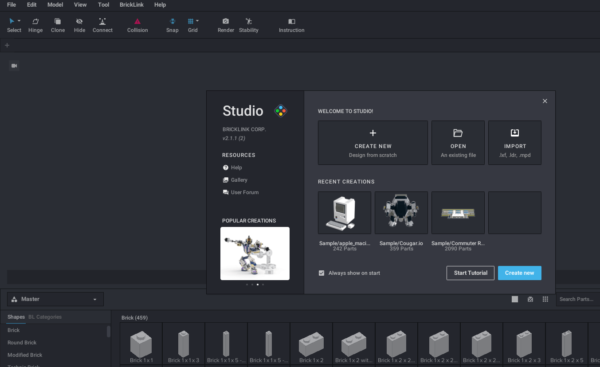The width and height of the screenshot is (600, 367).
Task: Click the Open existing file card
Action: pyautogui.click(x=458, y=143)
